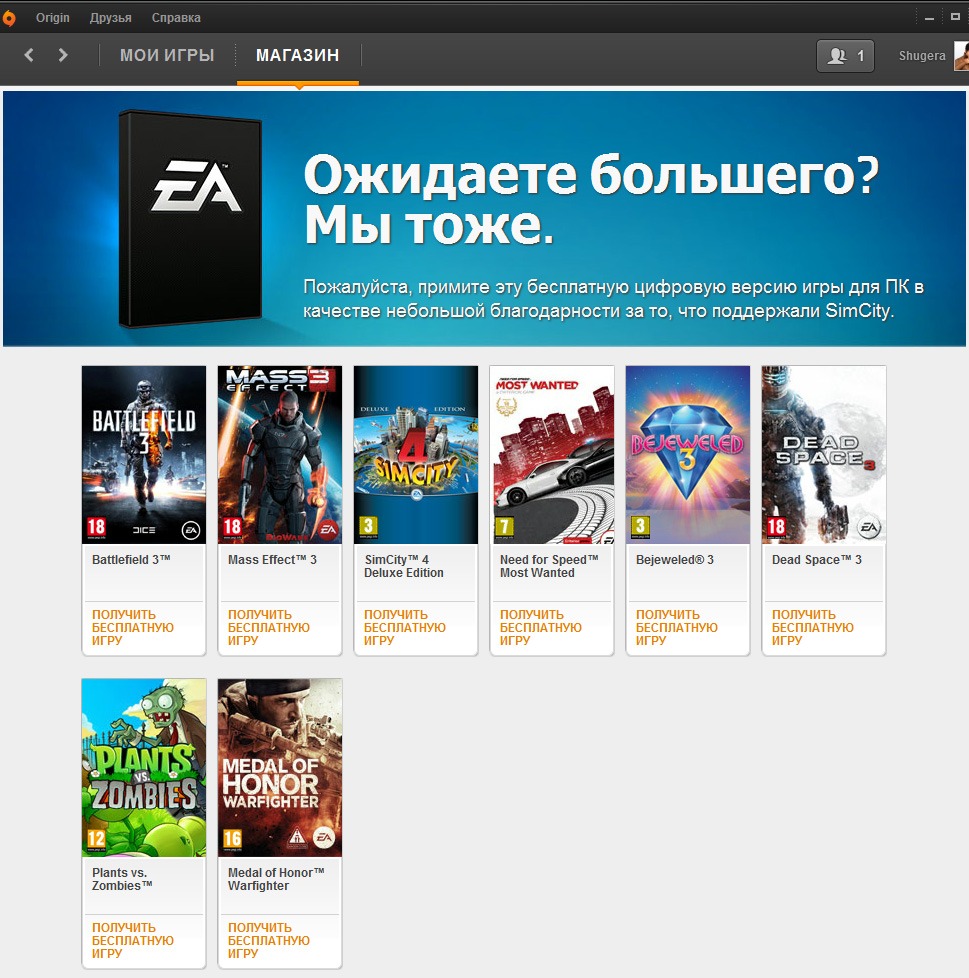Switch to МОИ ИГРЫ tab
This screenshot has height=978, width=969.
[167, 55]
